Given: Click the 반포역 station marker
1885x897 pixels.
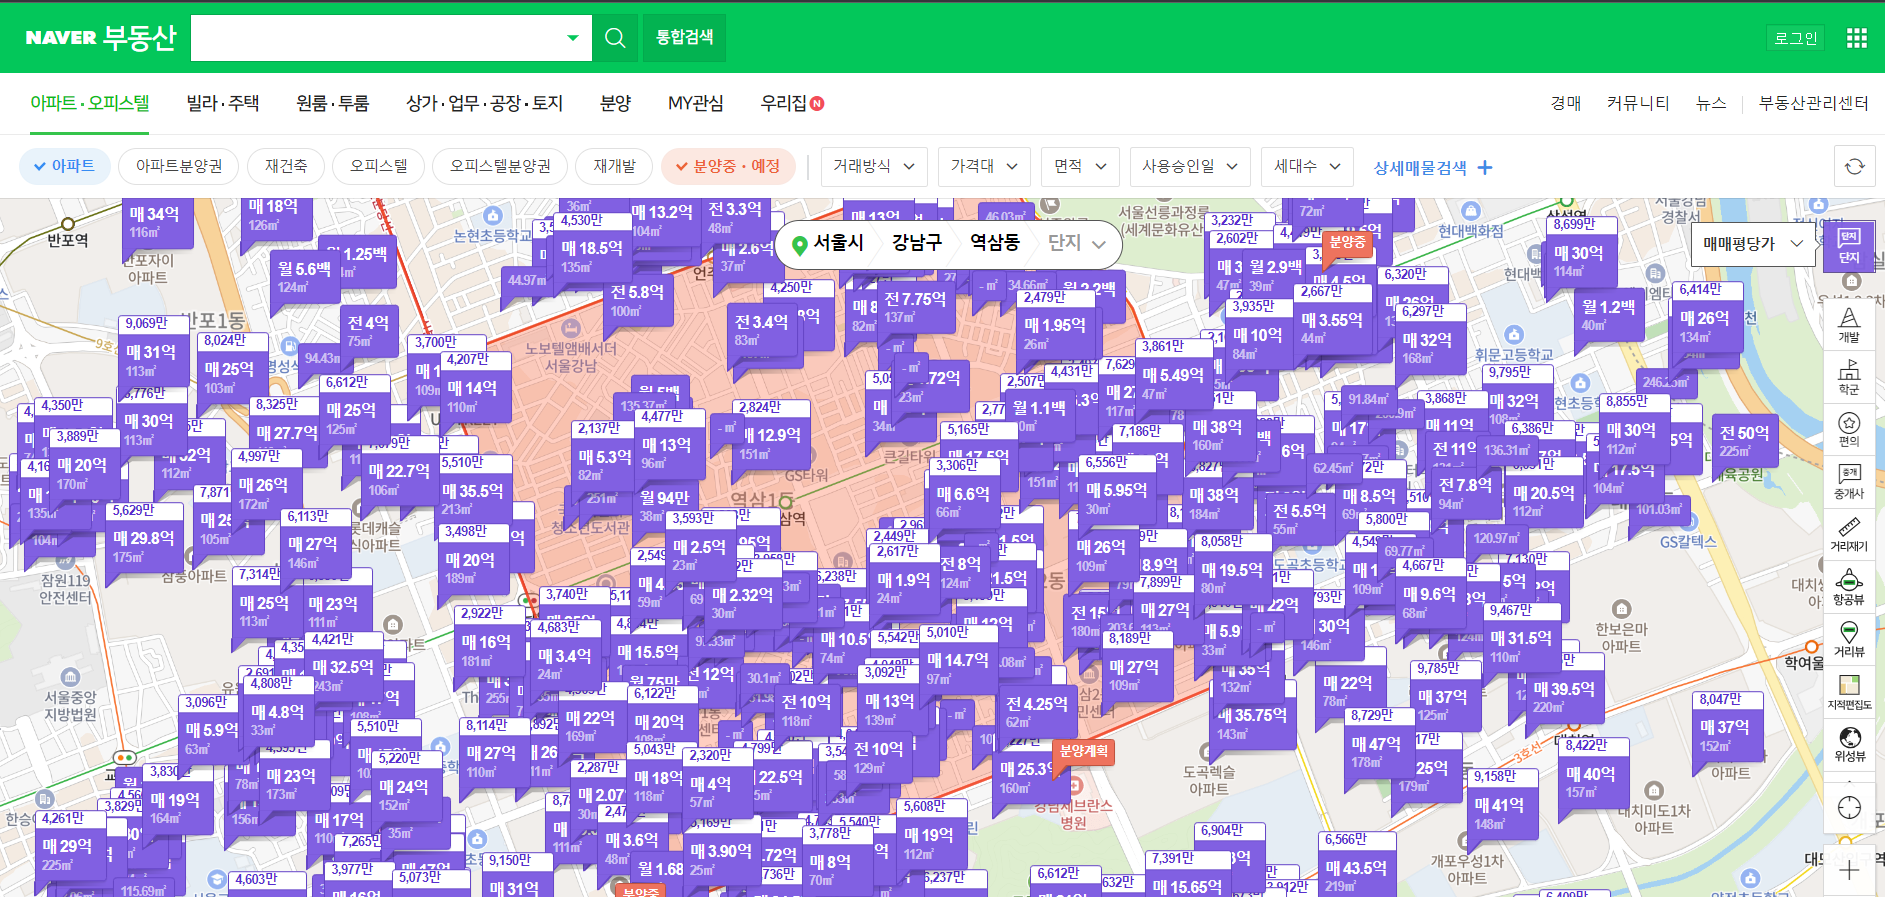Looking at the screenshot, I should 68,224.
